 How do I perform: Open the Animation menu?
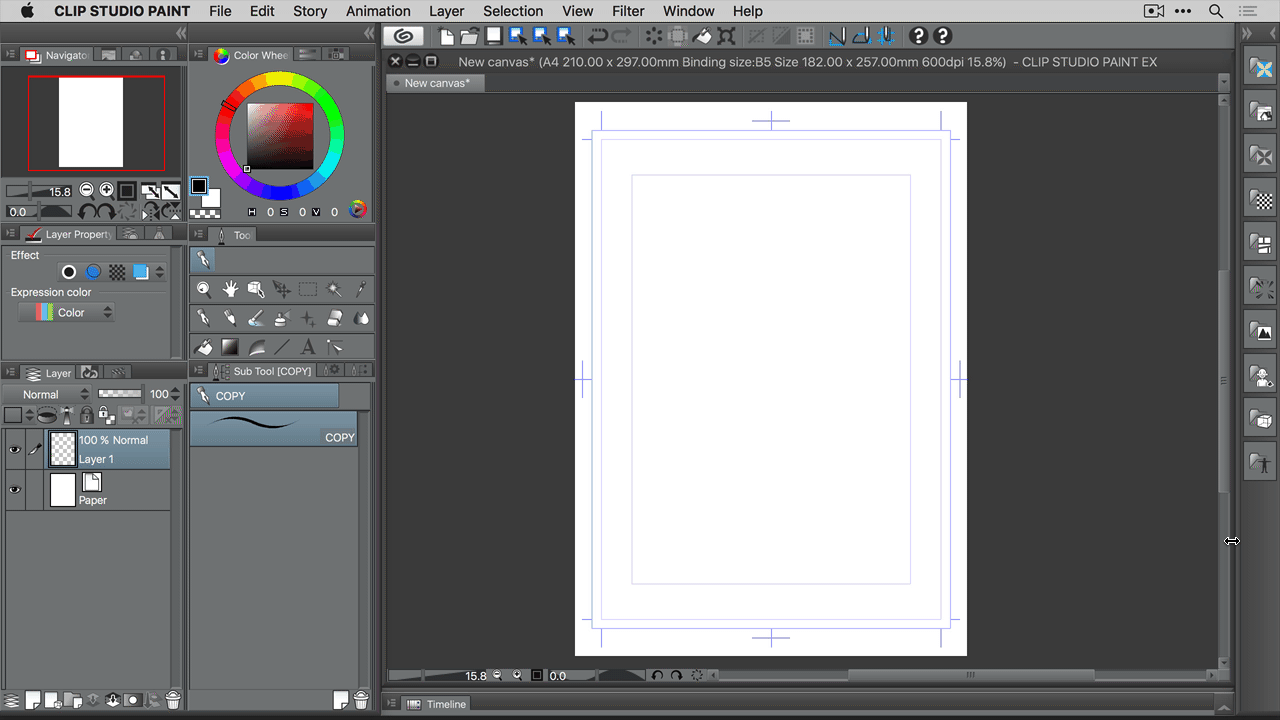377,11
